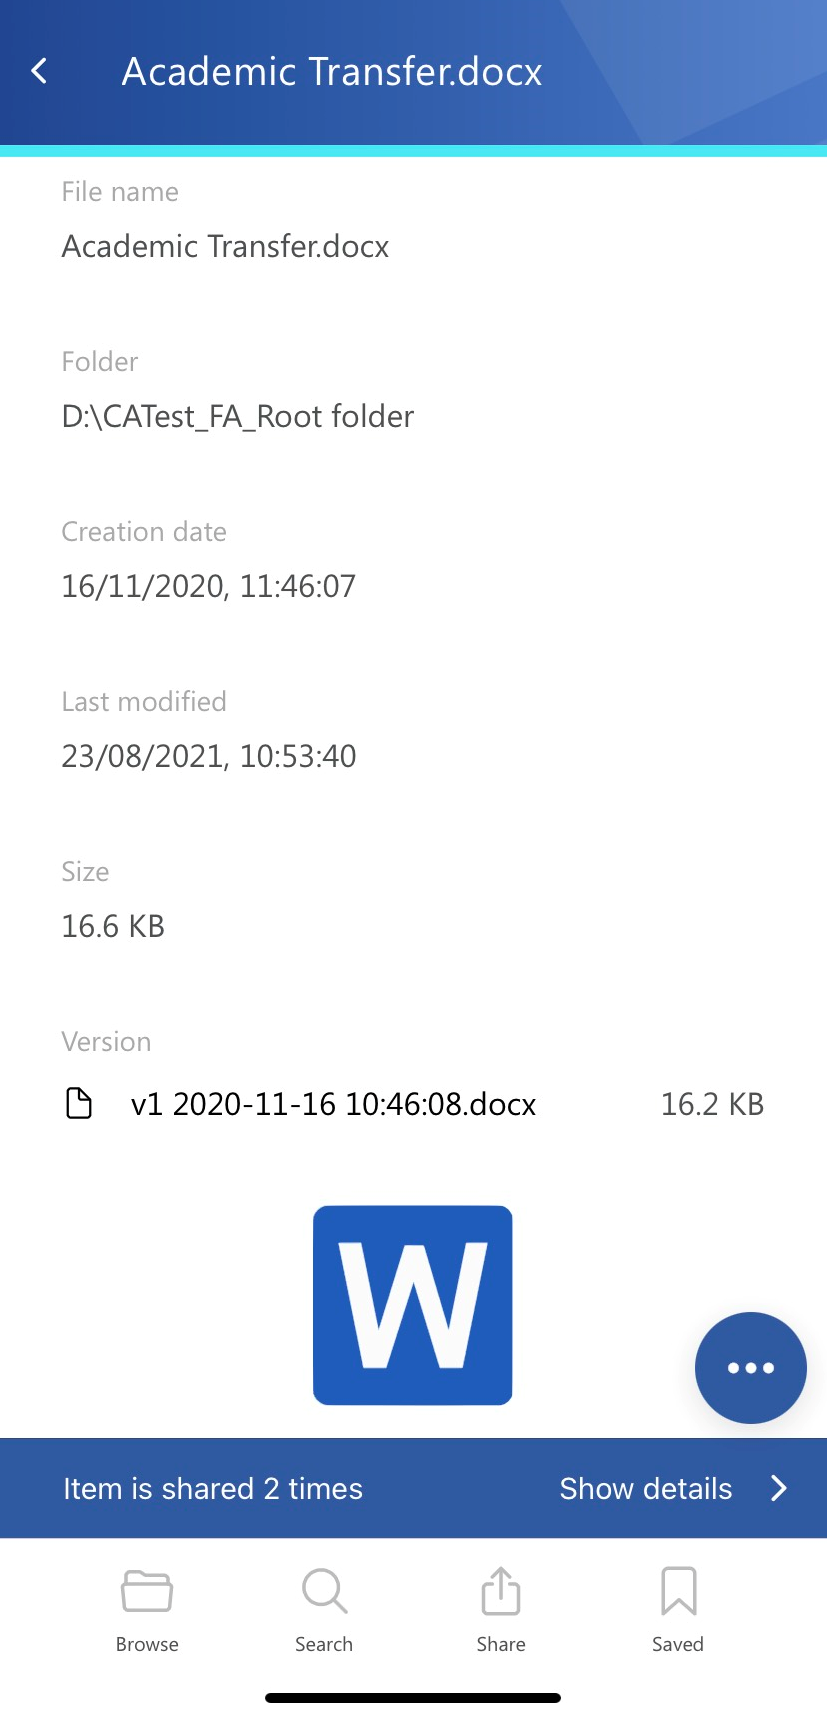Tap folder path D:\CATest_FA_Root folder
This screenshot has height=1719, width=827.
(x=238, y=416)
